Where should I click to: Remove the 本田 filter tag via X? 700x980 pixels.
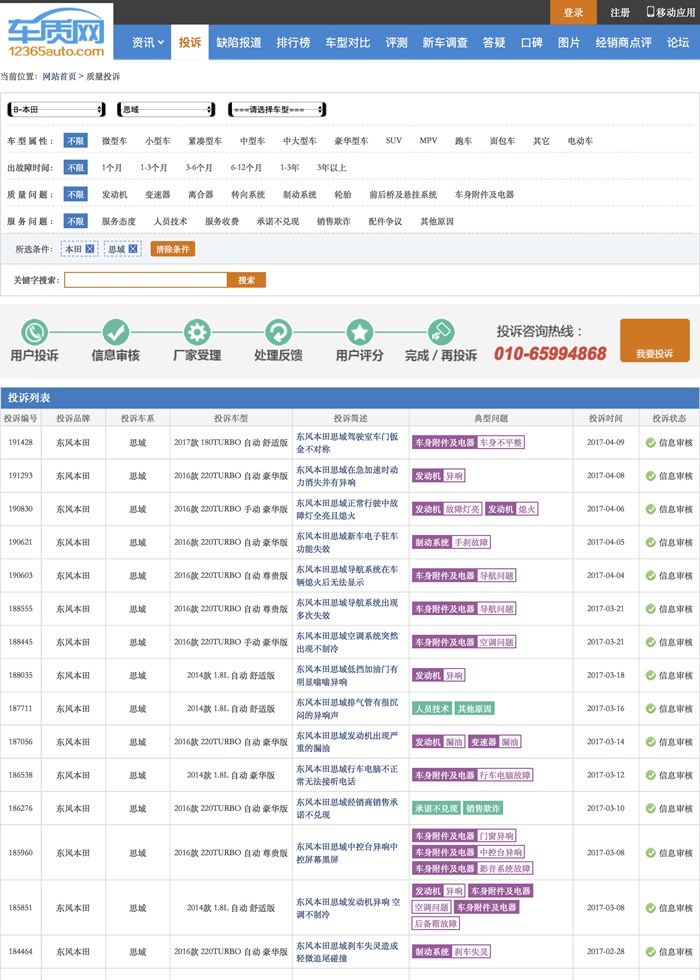click(89, 249)
